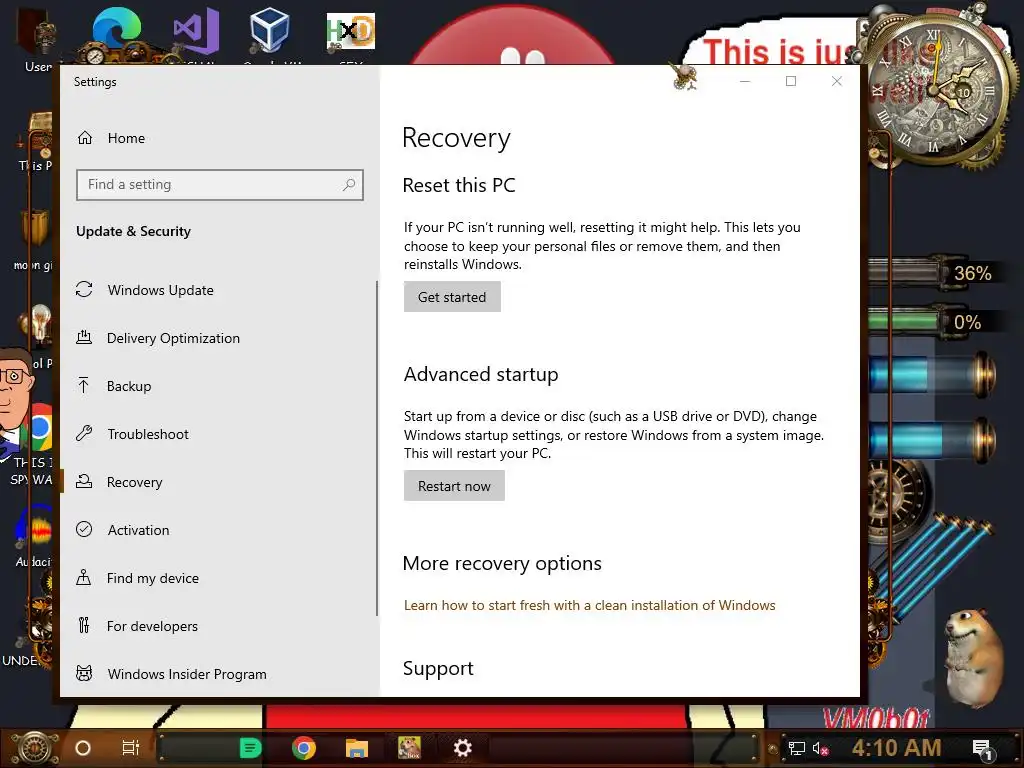The height and width of the screenshot is (768, 1024).
Task: Click the steampunk clock desktop gadget
Action: [x=936, y=88]
